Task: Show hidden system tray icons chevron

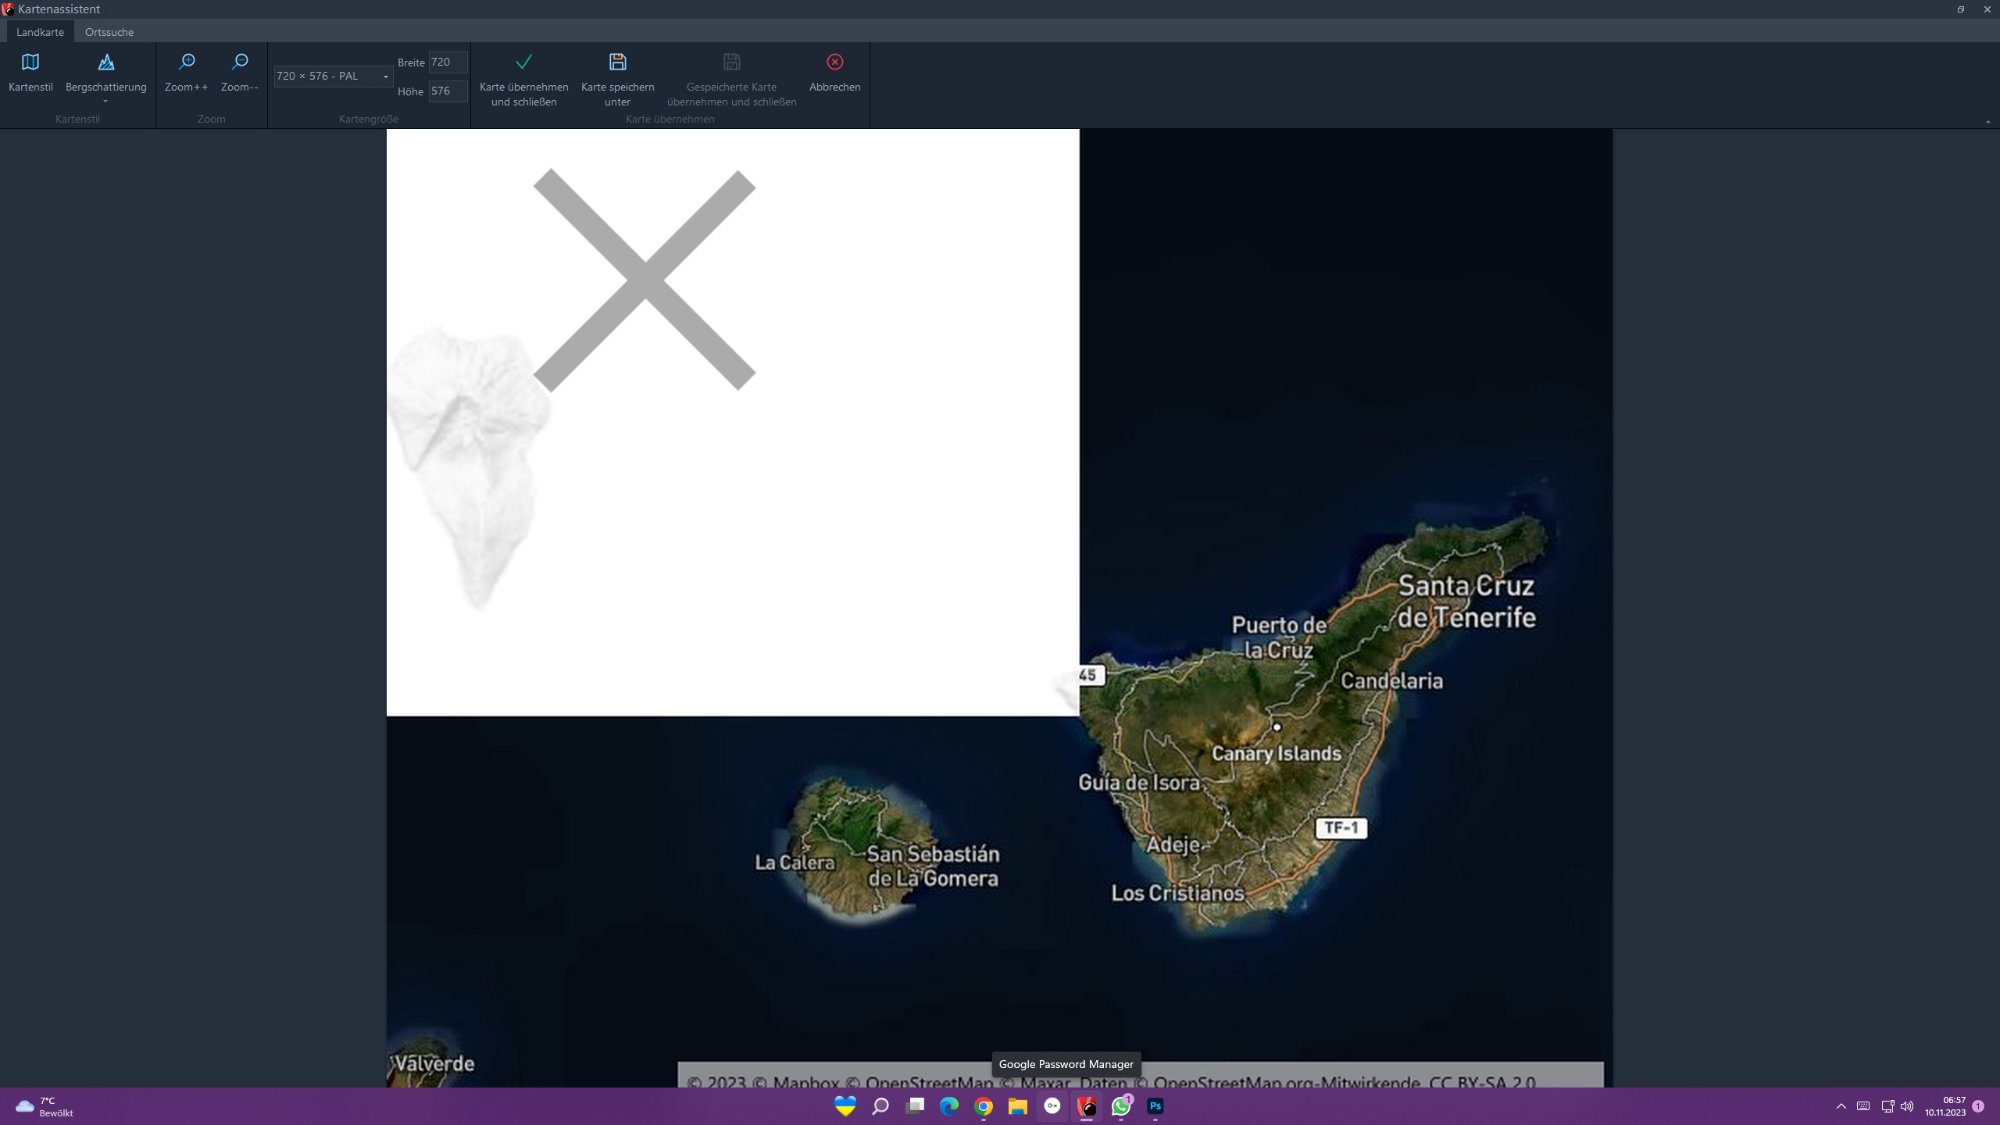Action: 1841,1106
